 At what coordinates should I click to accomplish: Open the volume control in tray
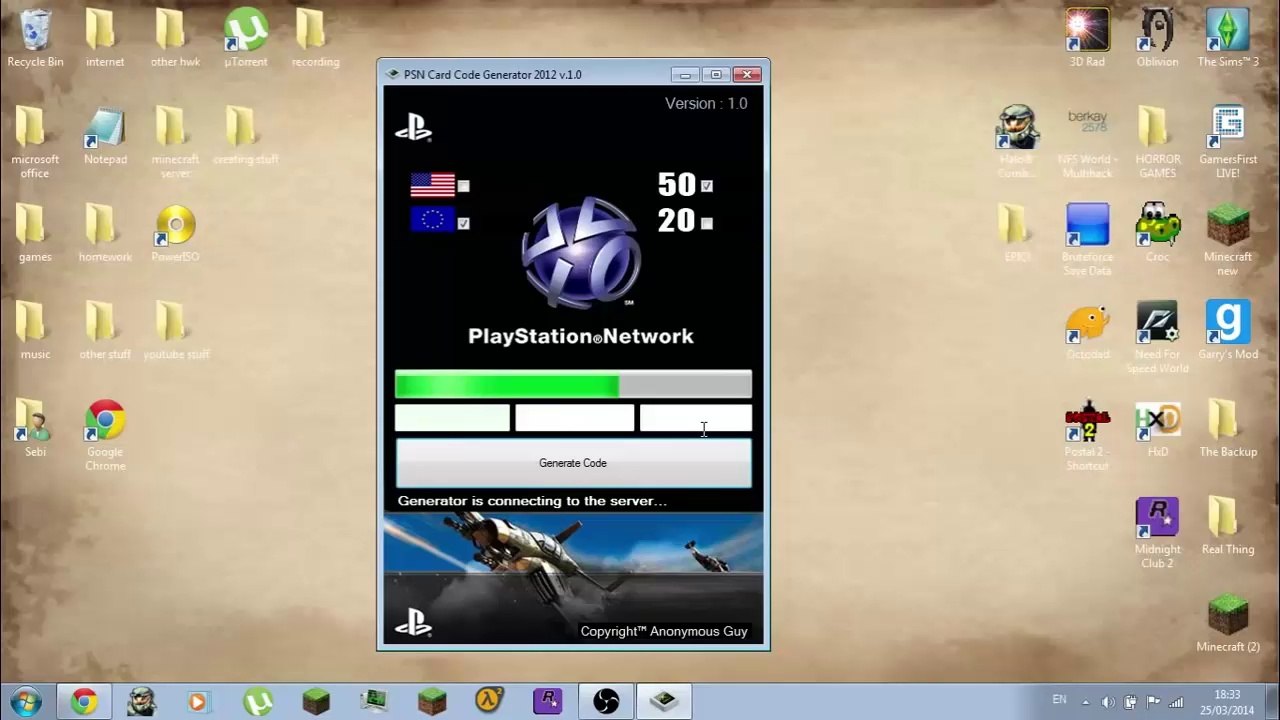click(1108, 702)
